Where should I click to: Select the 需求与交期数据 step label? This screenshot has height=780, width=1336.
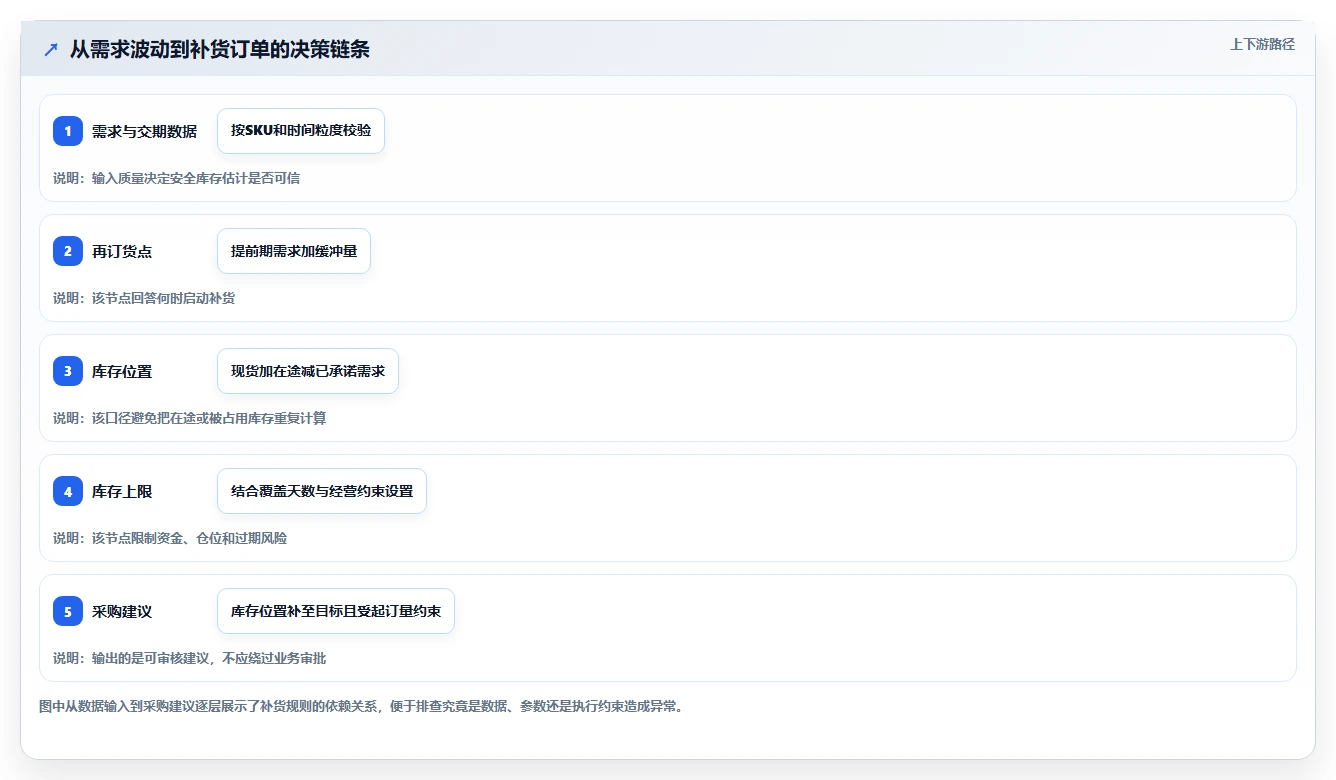(x=144, y=131)
